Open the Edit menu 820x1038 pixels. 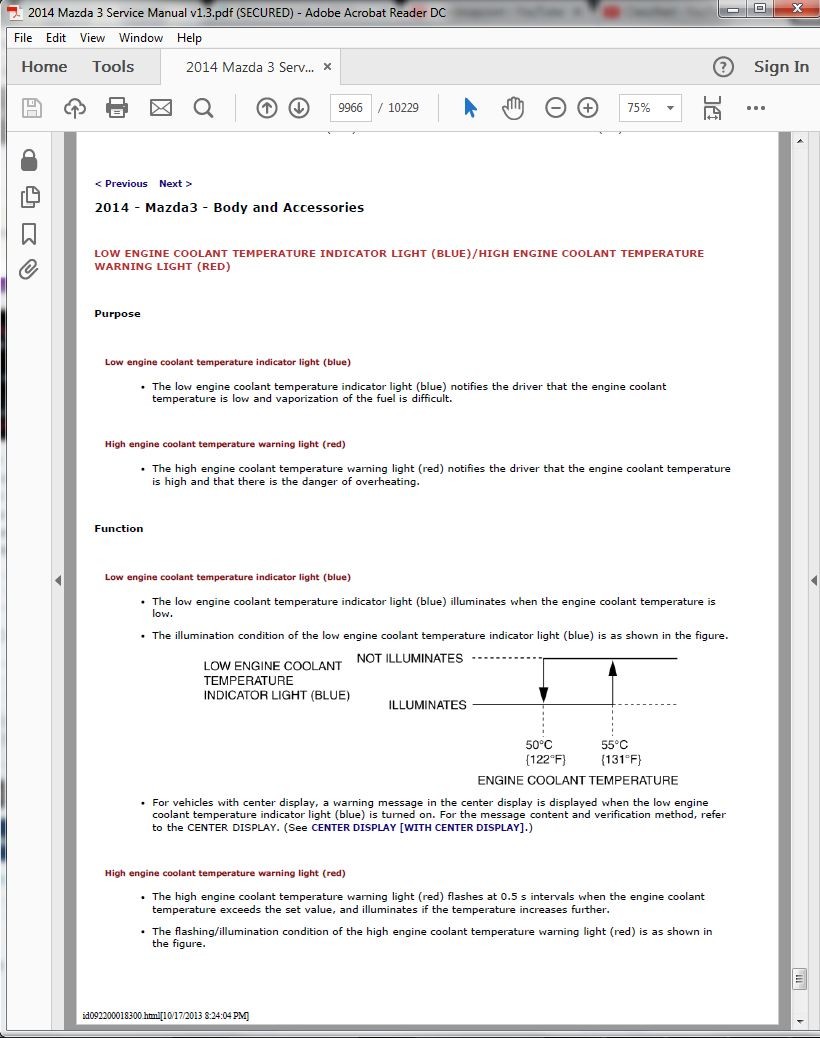pos(56,38)
